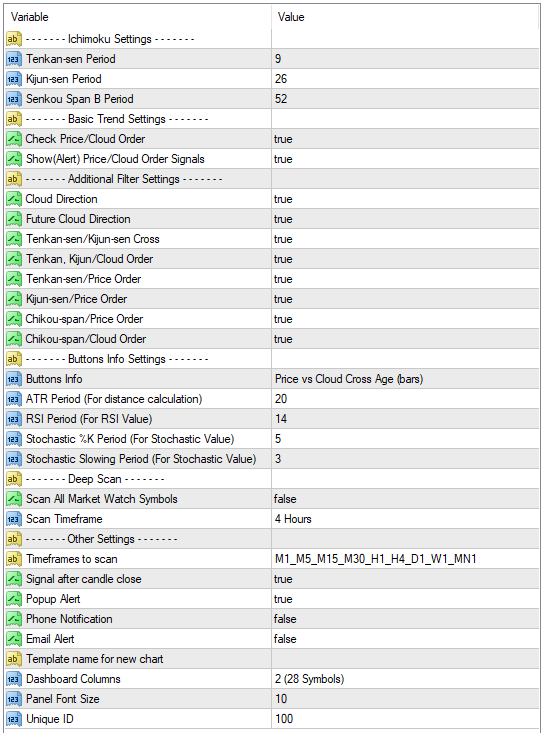The width and height of the screenshot is (545, 733).
Task: Click the string icon beside Buttons Info Settings header
Action: coord(14,359)
